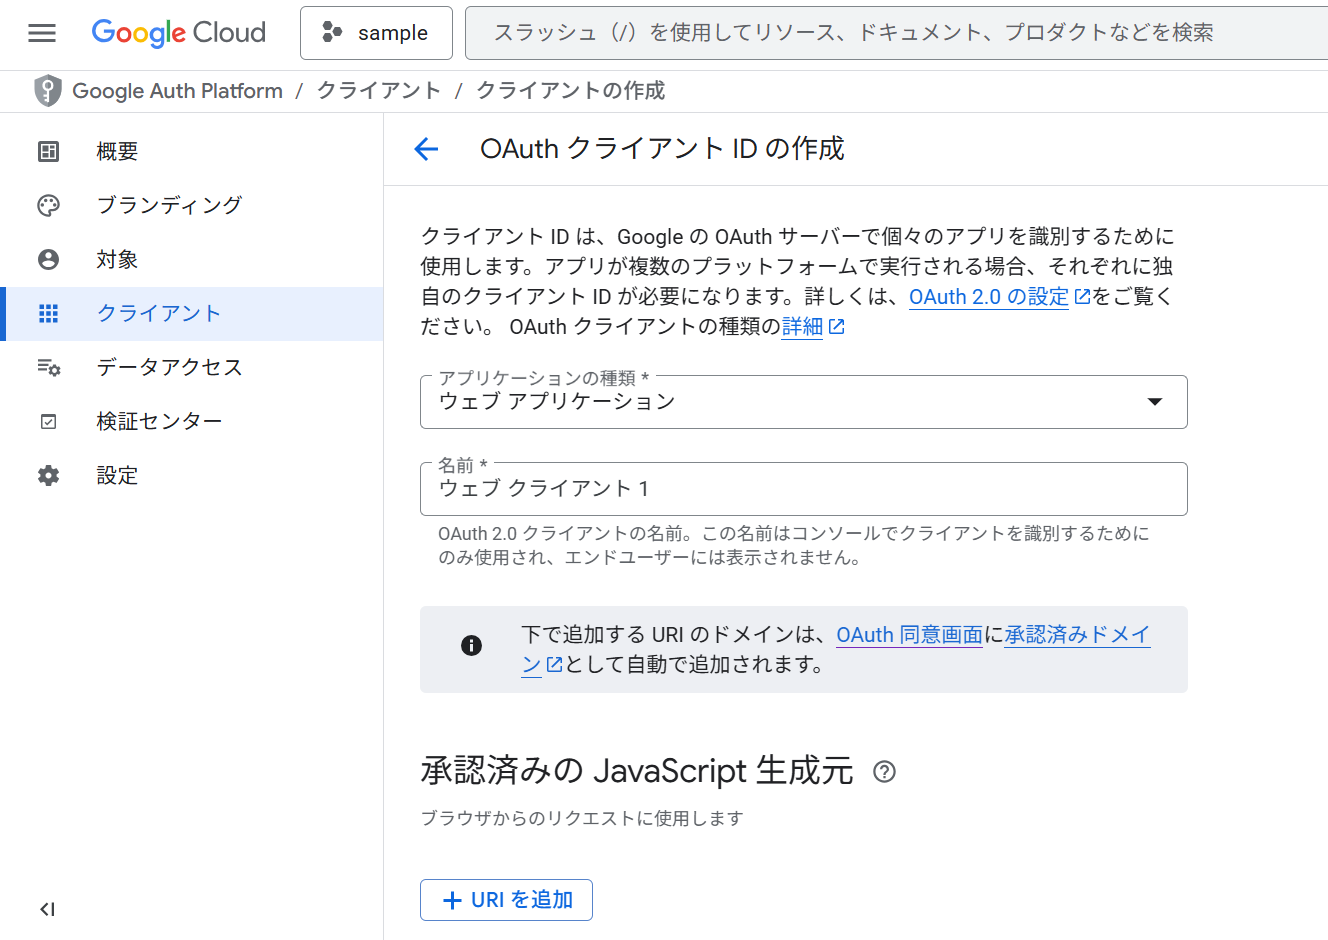Navigate to クライアント via the breadcrumb
The width and height of the screenshot is (1328, 940).
pos(379,90)
